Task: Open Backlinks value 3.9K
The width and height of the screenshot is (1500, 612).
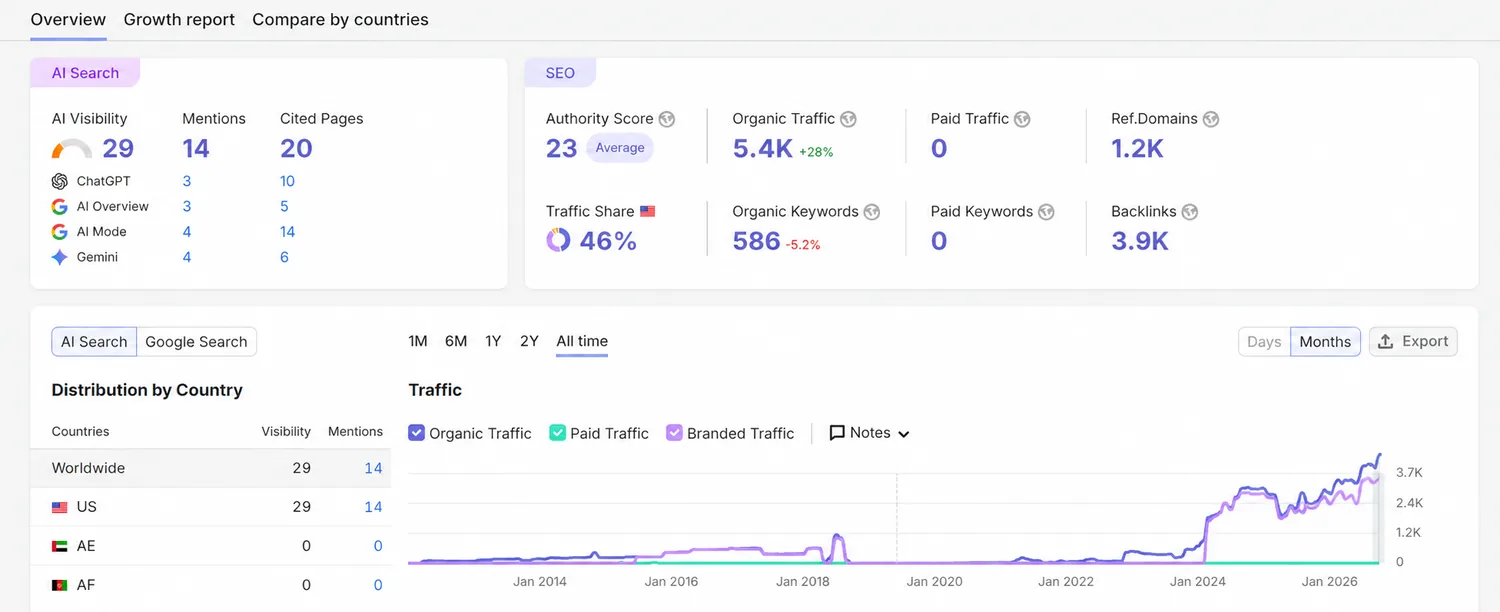Action: click(x=1140, y=241)
